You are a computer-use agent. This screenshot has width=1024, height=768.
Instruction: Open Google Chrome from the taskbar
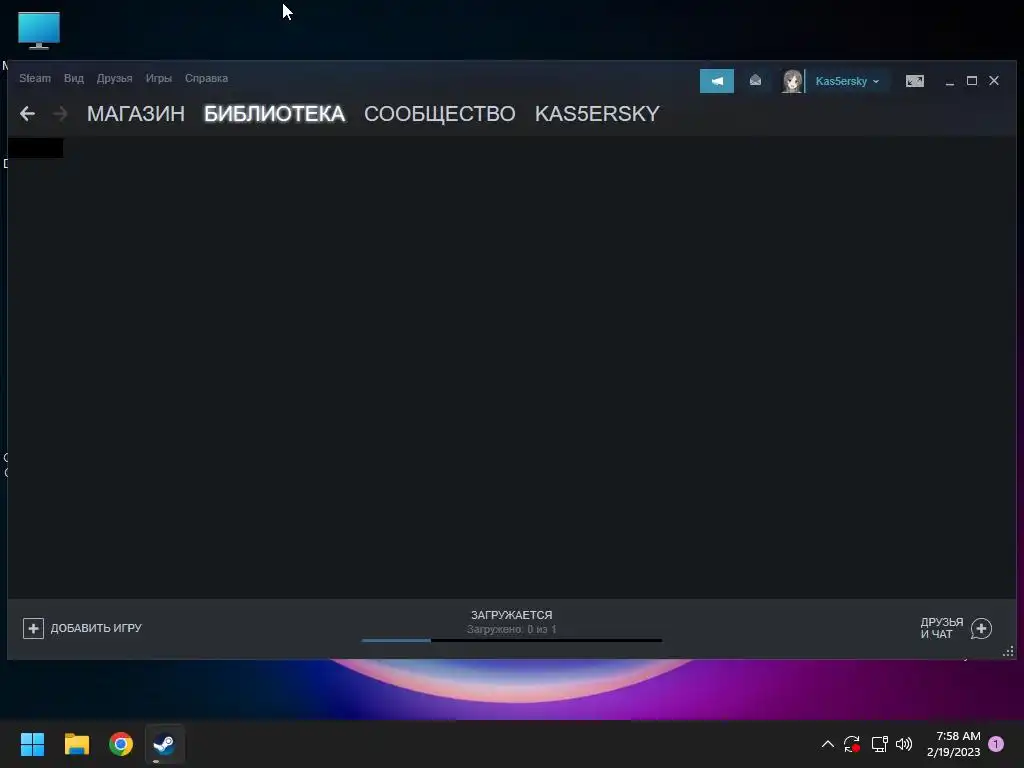pos(121,744)
